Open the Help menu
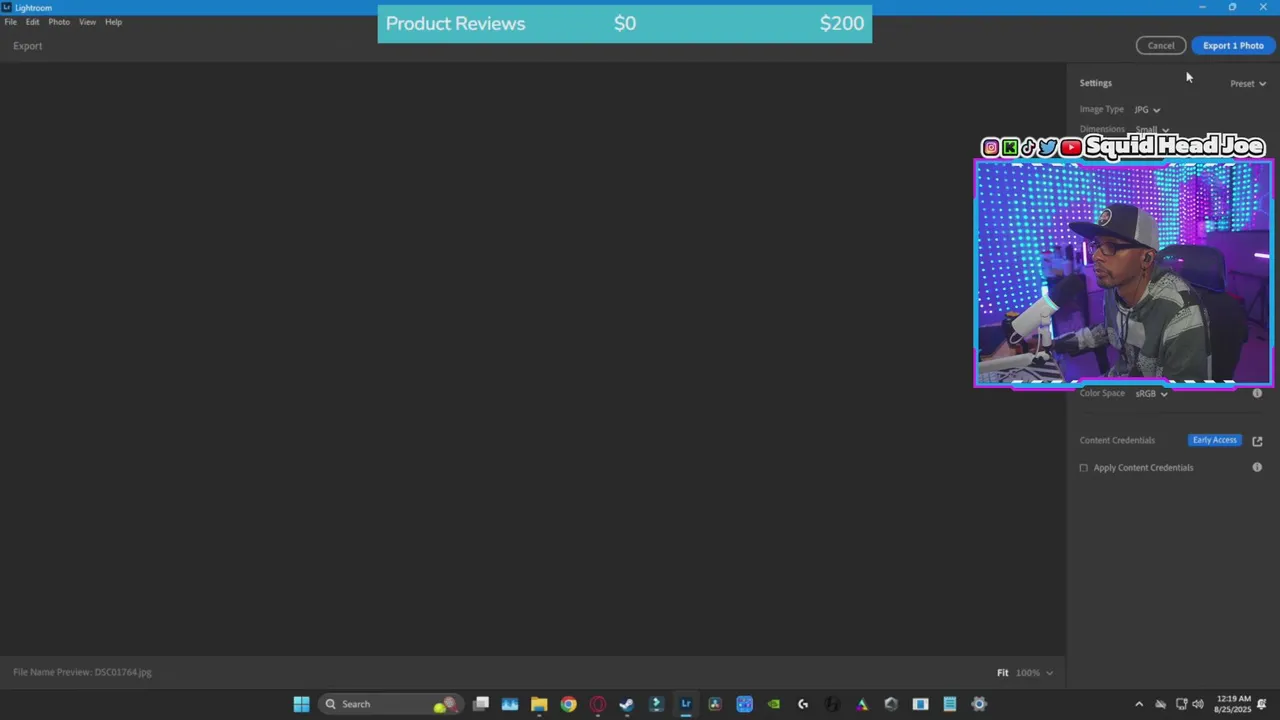Screen dimensions: 1280x720 tap(113, 22)
